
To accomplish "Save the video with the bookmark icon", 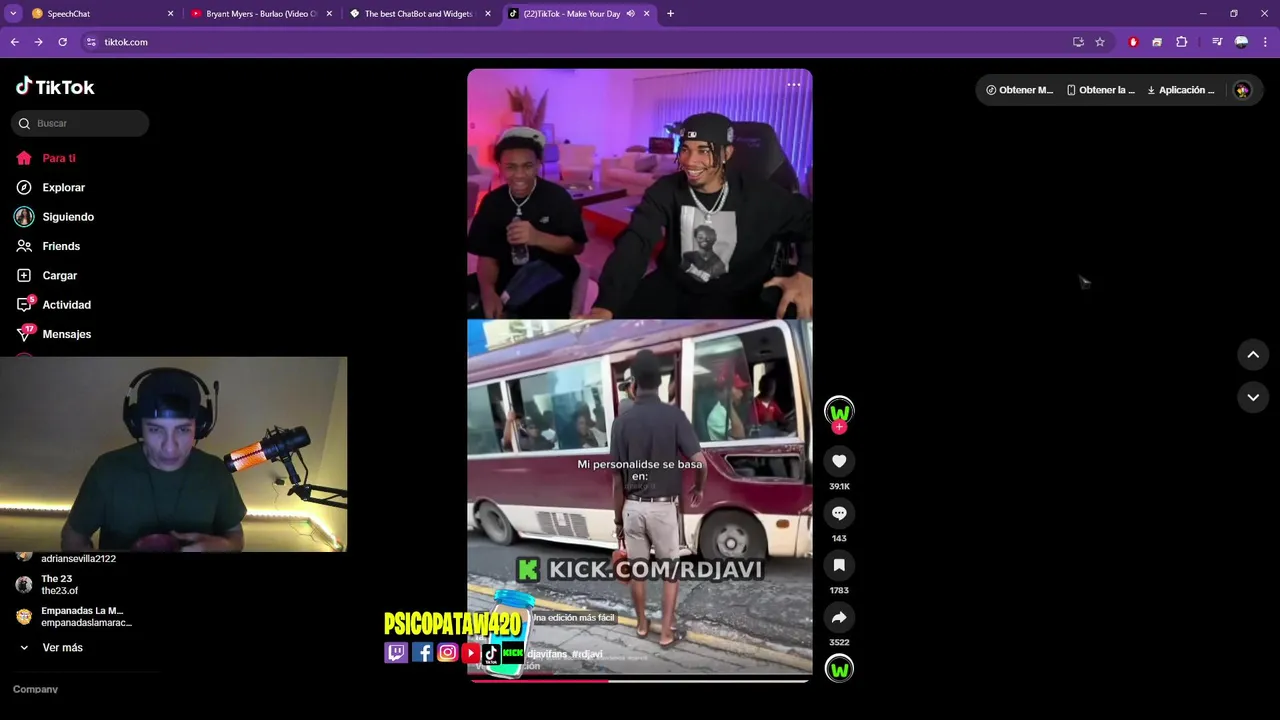I will click(x=839, y=565).
